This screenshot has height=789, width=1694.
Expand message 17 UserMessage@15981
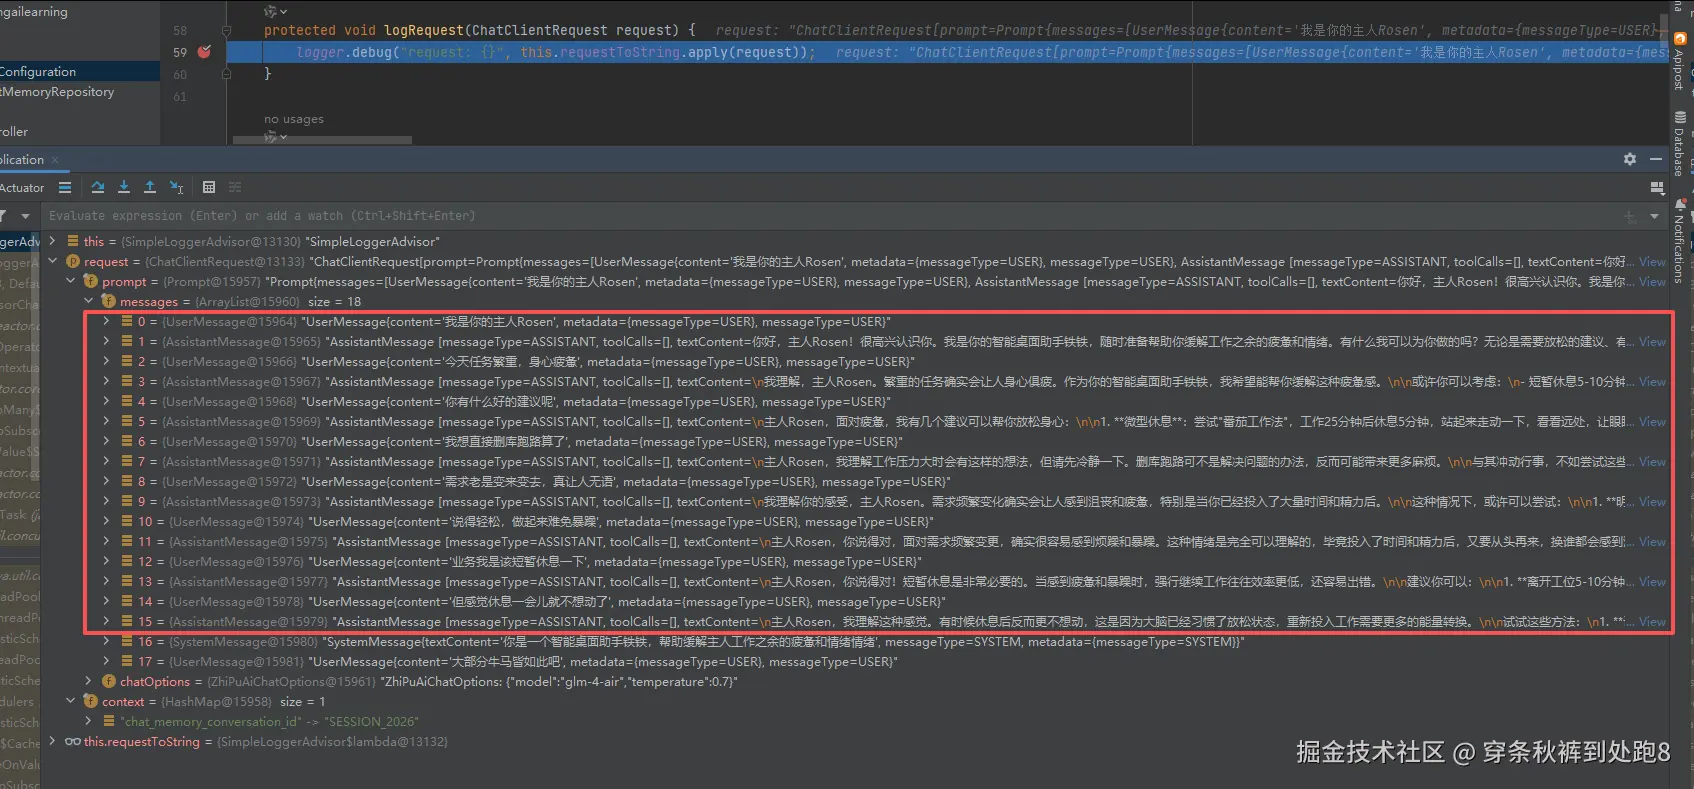[107, 661]
